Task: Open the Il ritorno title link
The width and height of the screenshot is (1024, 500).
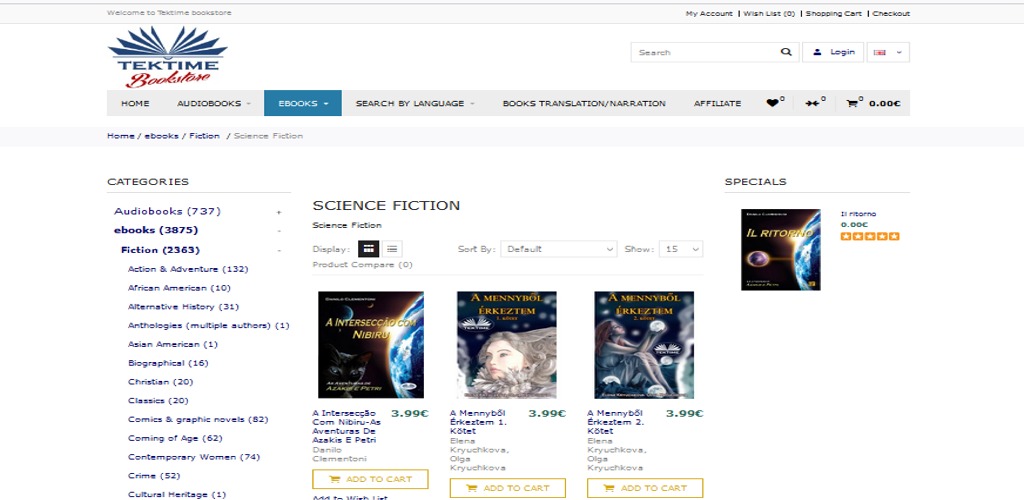Action: click(x=858, y=214)
